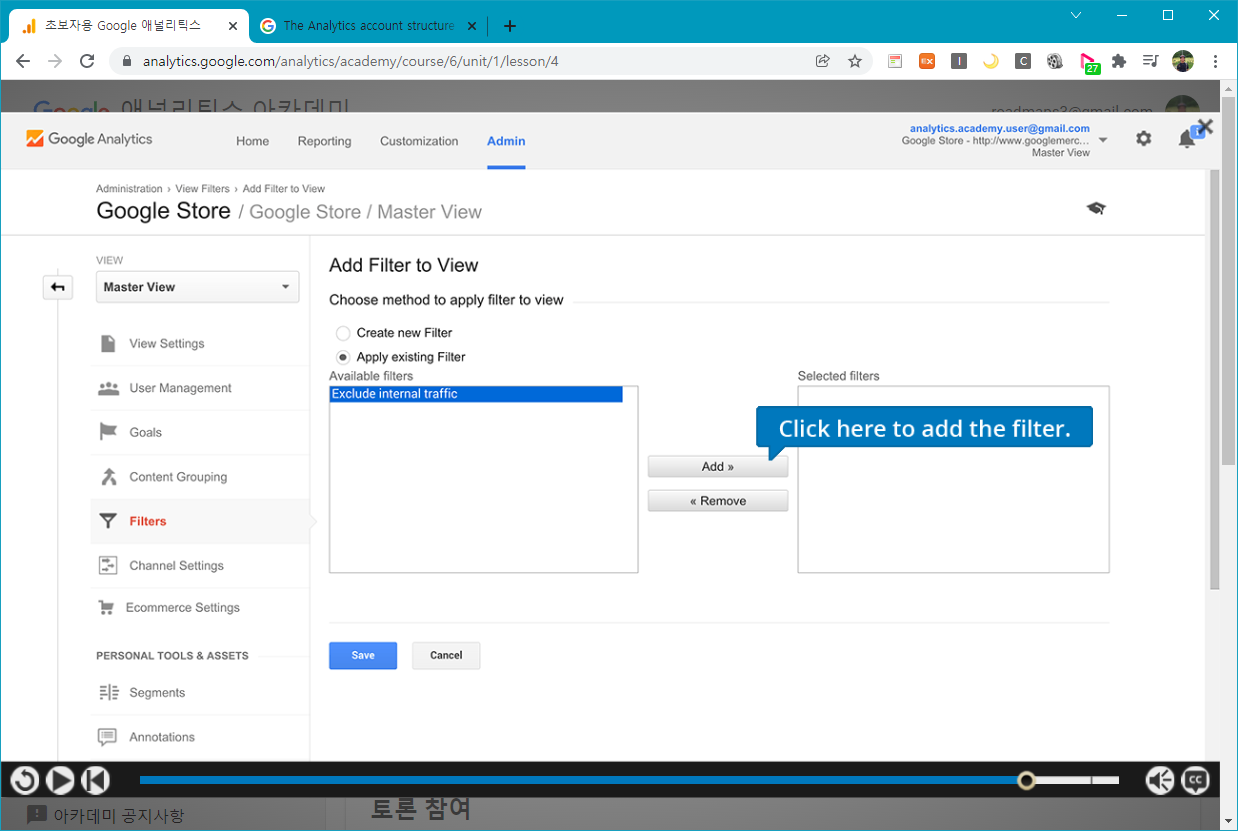Viewport: 1238px width, 831px height.
Task: Open the tab search chevron
Action: pos(1076,15)
